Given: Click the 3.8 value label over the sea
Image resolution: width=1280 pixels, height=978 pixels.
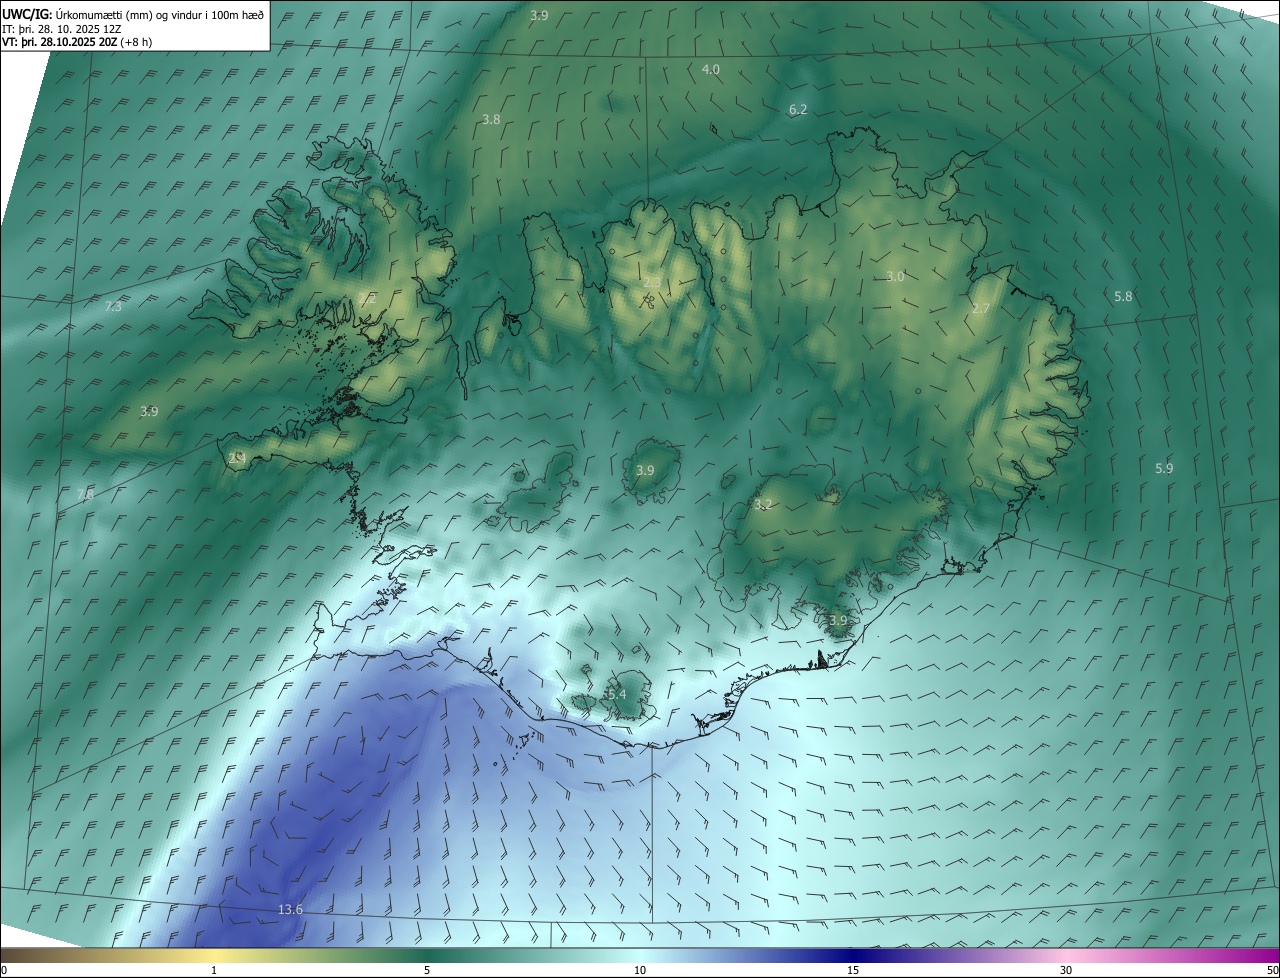Looking at the screenshot, I should point(491,119).
